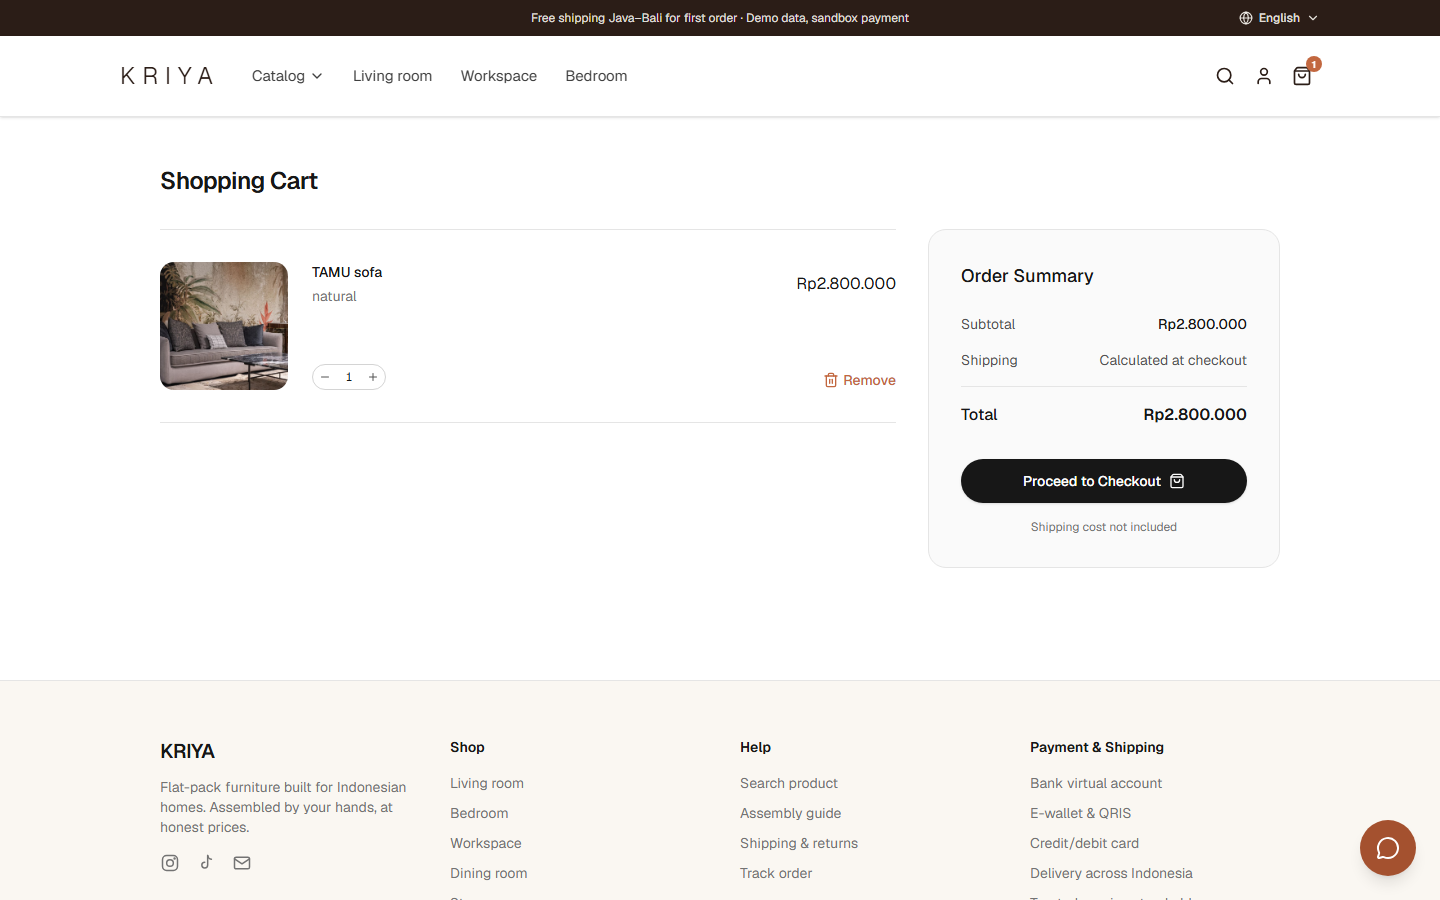Open Assembly guide help link
Image resolution: width=1440 pixels, height=900 pixels.
pos(791,813)
